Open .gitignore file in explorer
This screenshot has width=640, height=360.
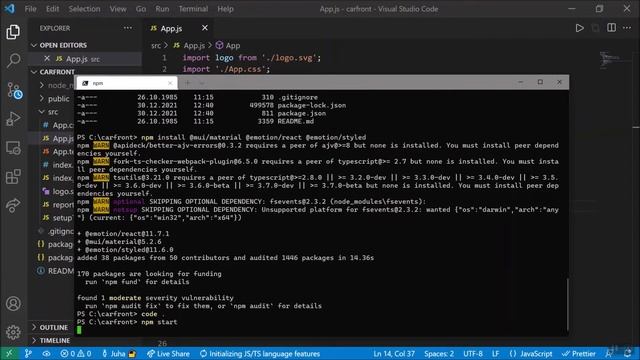(x=56, y=231)
